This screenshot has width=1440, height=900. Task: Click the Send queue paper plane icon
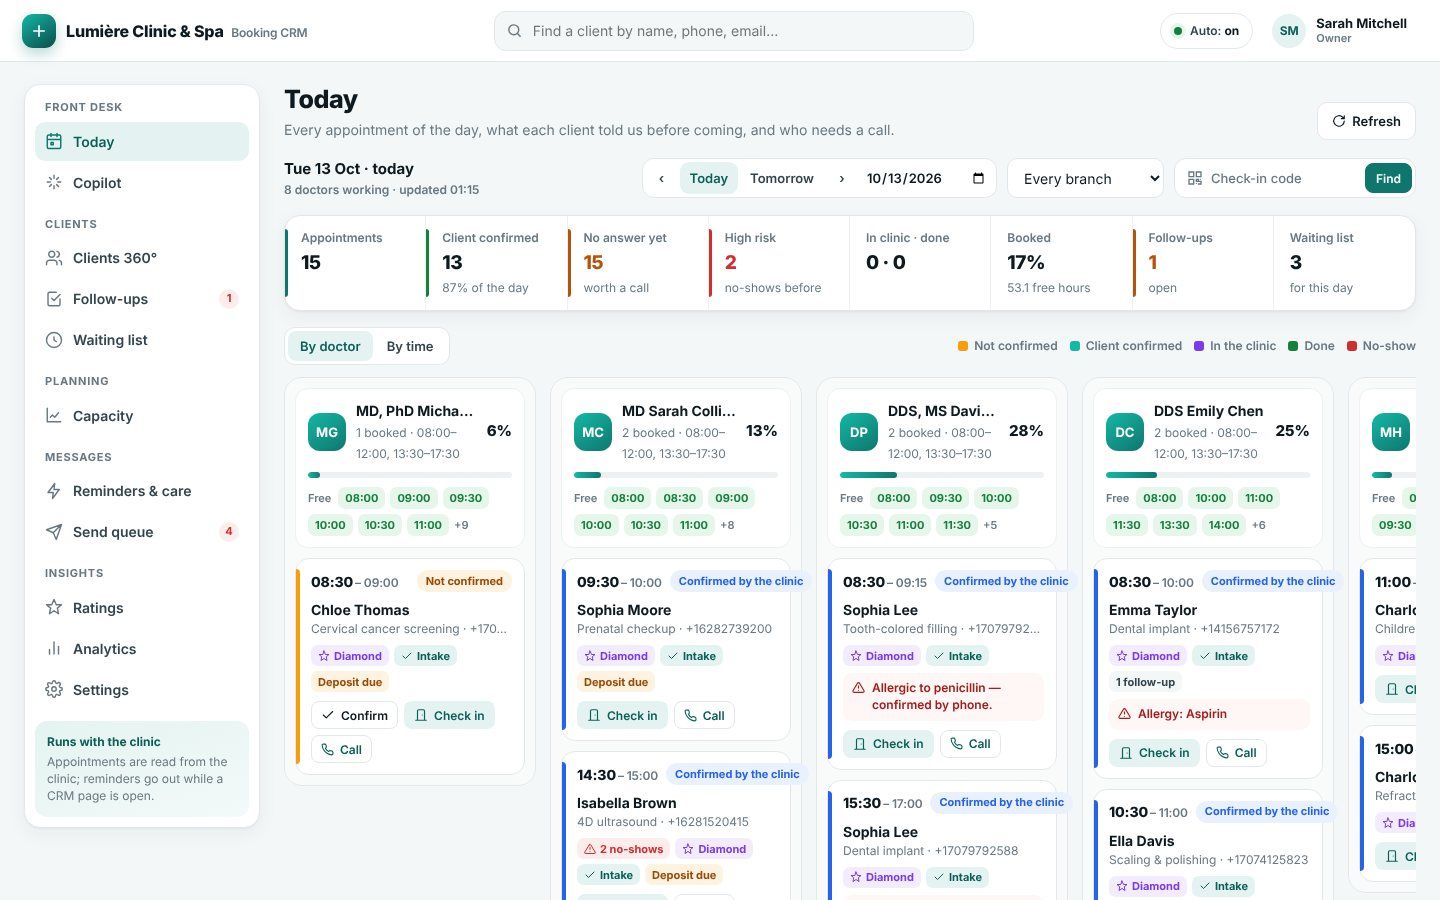(54, 532)
